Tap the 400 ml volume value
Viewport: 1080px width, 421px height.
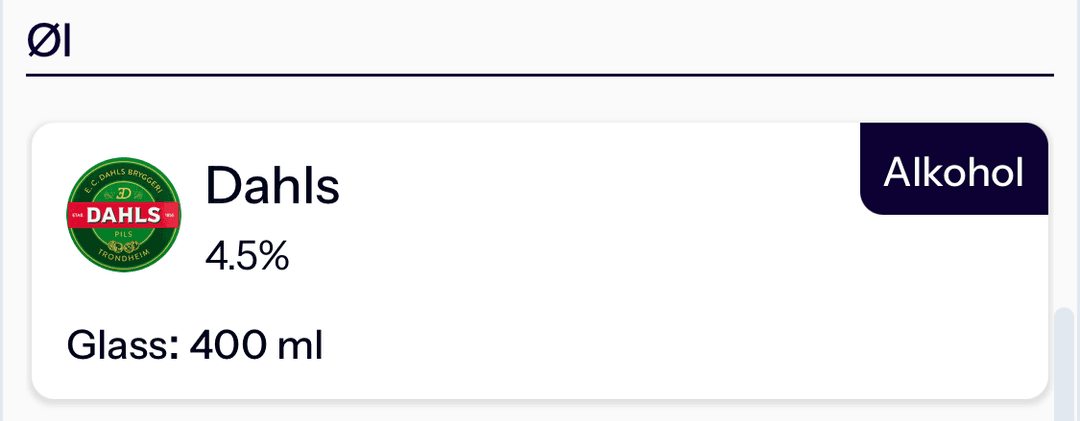click(256, 346)
